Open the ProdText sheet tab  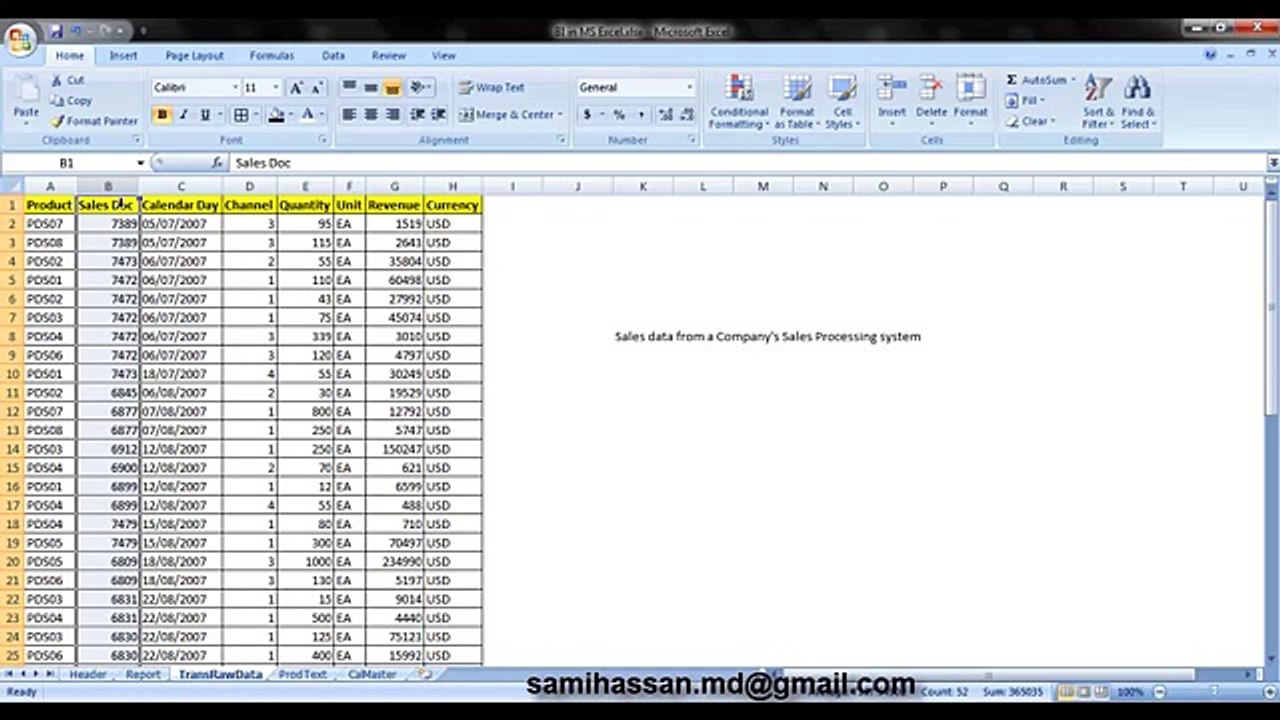302,675
